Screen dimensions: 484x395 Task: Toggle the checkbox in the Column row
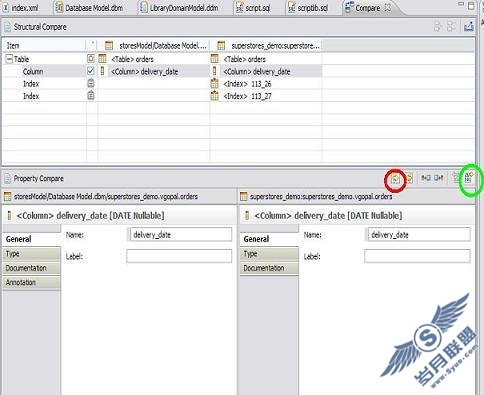point(90,71)
